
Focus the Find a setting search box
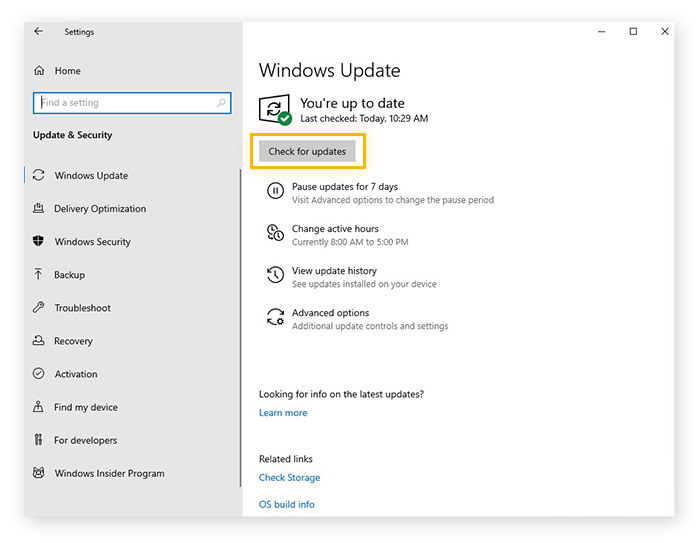[x=125, y=103]
